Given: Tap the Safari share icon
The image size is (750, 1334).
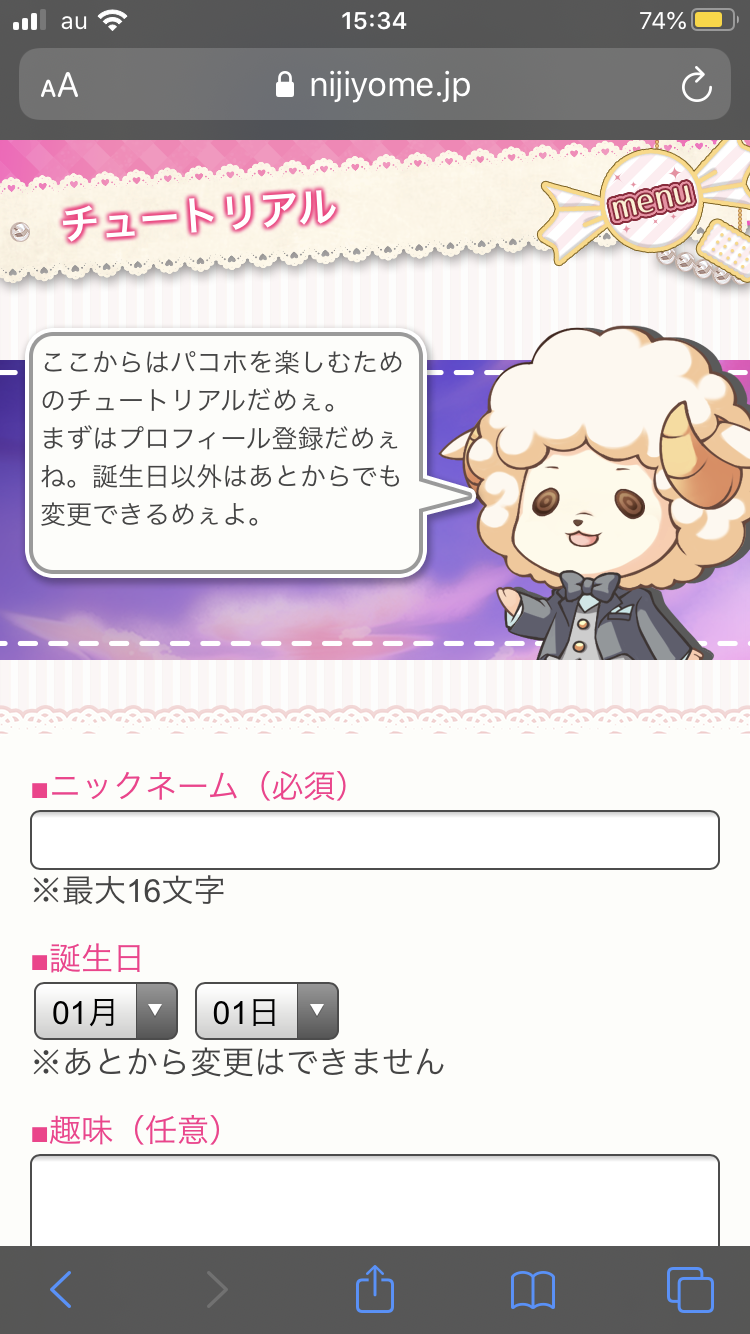Looking at the screenshot, I should click(375, 1288).
